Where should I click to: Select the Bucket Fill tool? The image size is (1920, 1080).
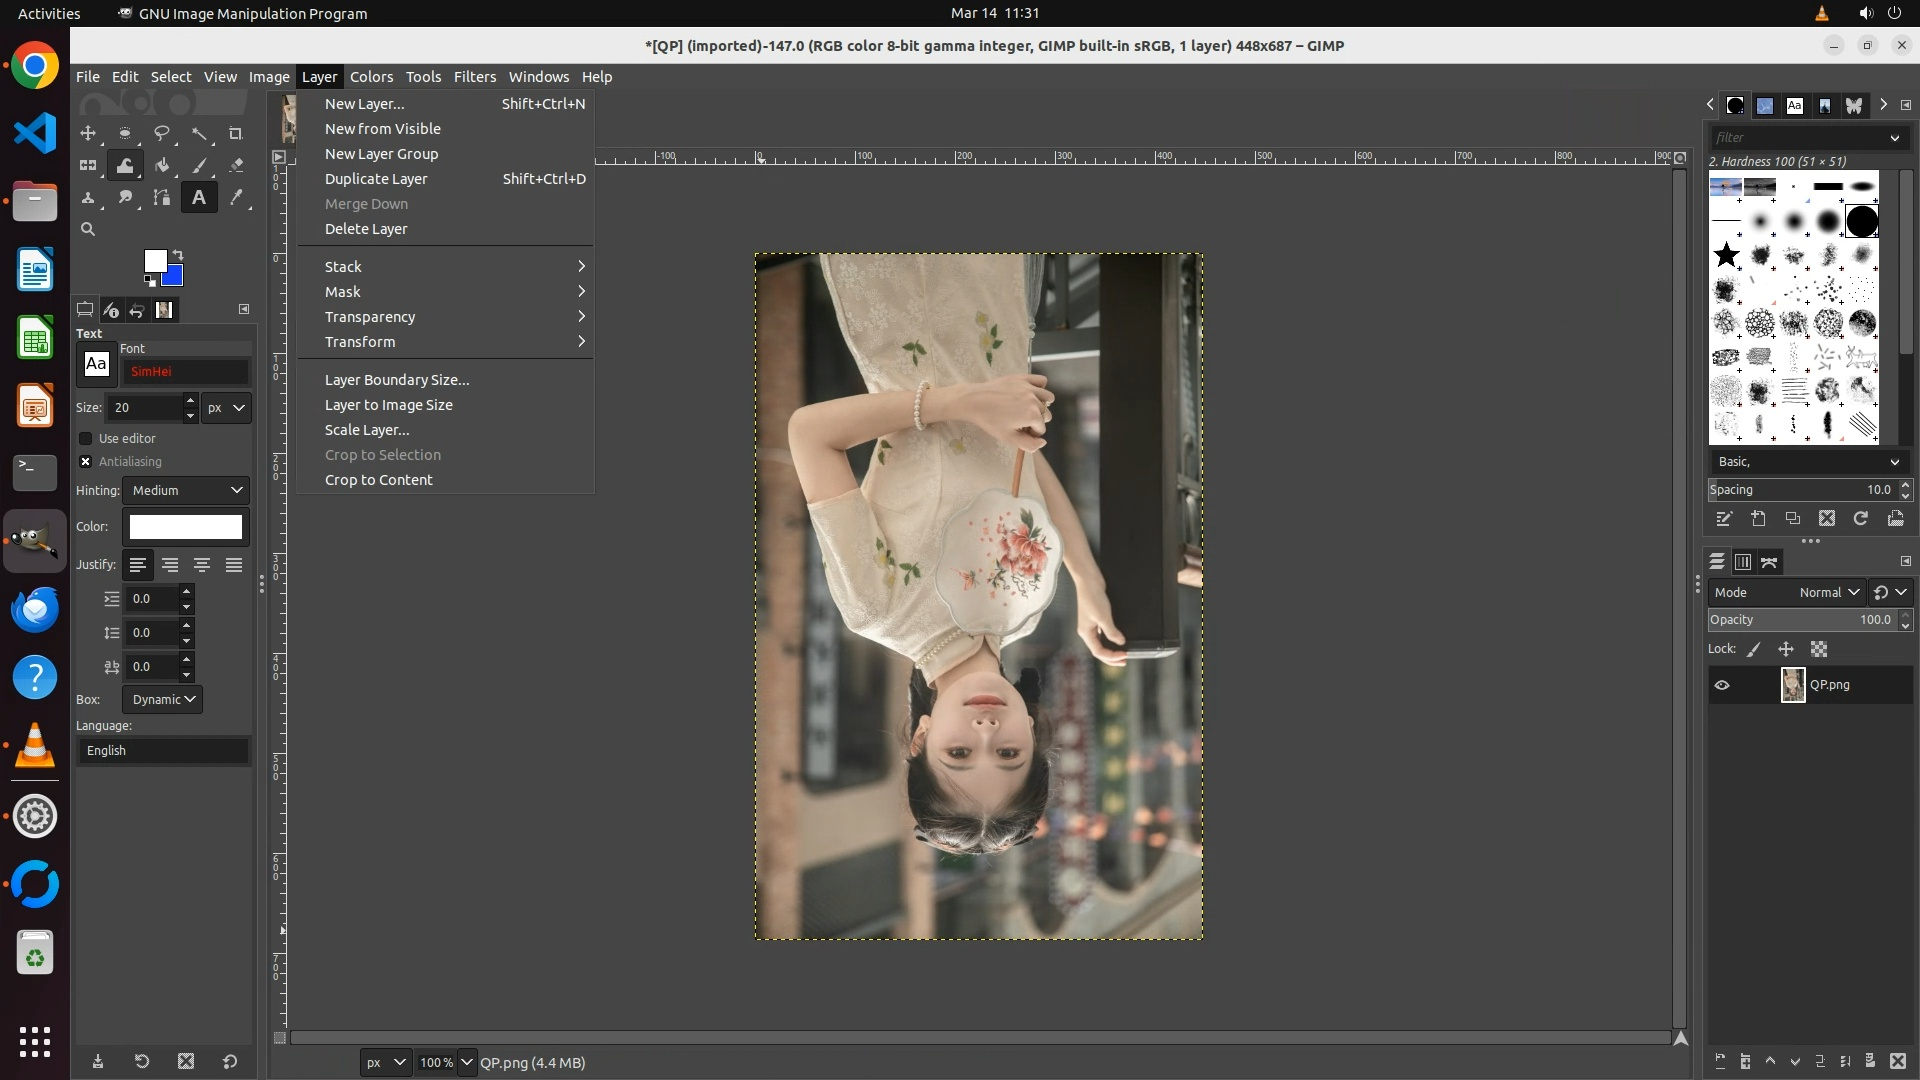tap(162, 166)
